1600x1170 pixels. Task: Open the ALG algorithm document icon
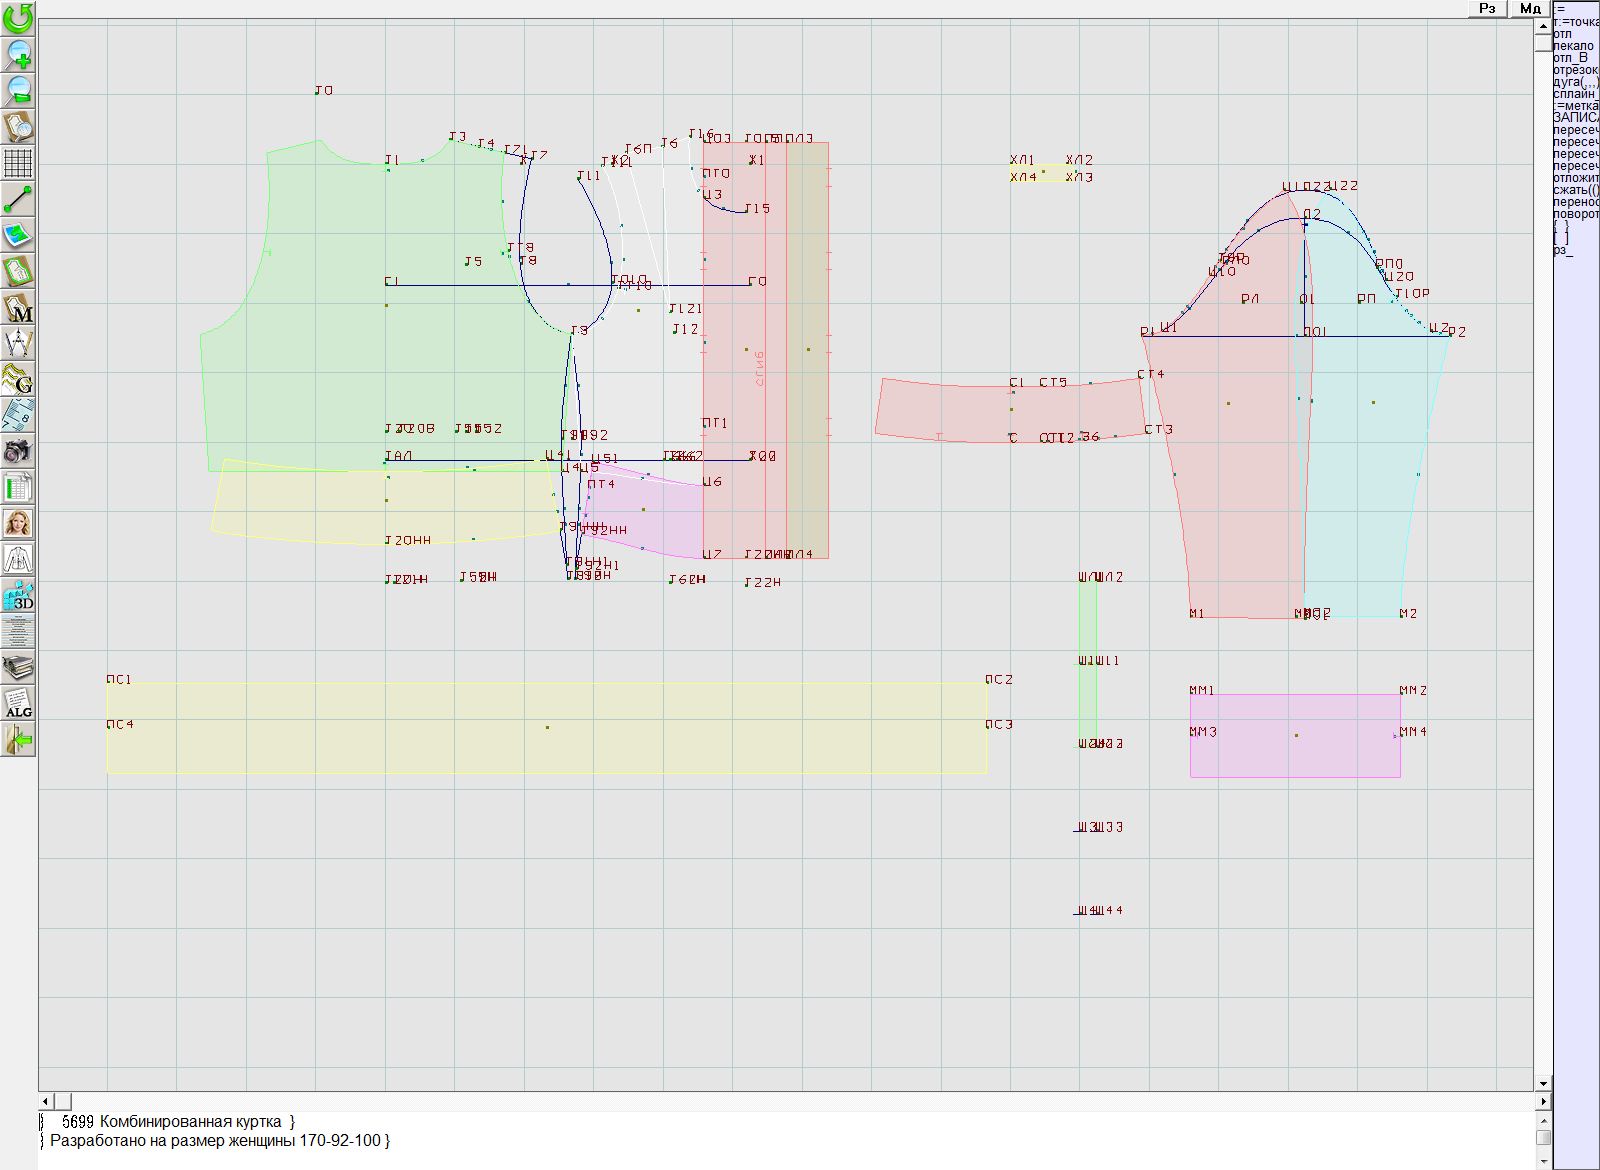point(18,704)
